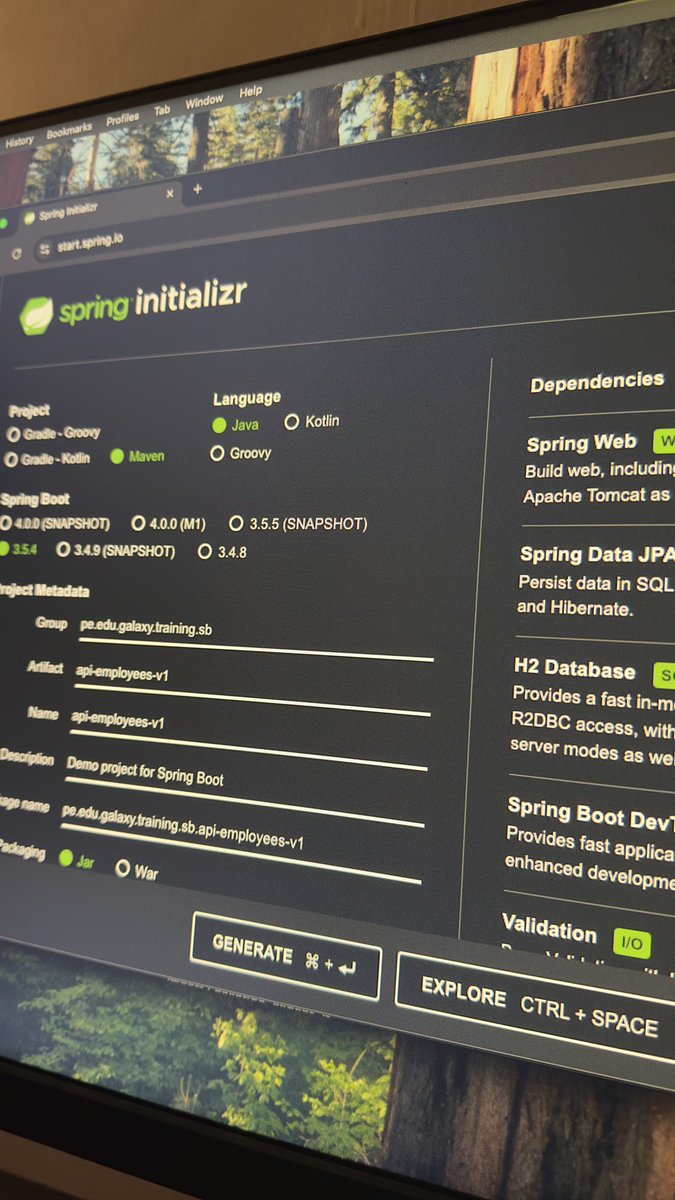Click the Spring Boot section label
Image resolution: width=675 pixels, height=1200 pixels.
pyautogui.click(x=34, y=498)
